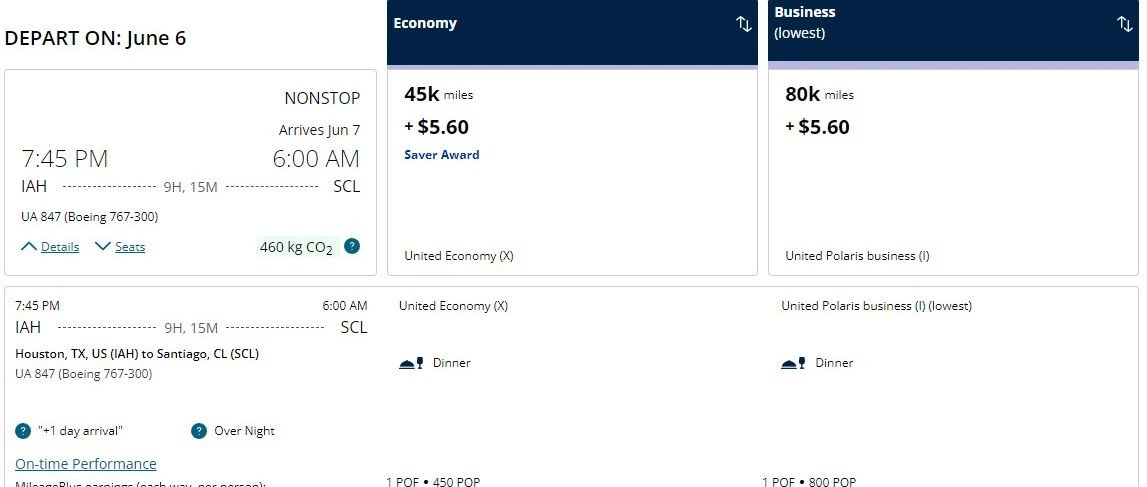Open the "+1 day arrival" help icon
This screenshot has width=1147, height=487.
click(23, 431)
